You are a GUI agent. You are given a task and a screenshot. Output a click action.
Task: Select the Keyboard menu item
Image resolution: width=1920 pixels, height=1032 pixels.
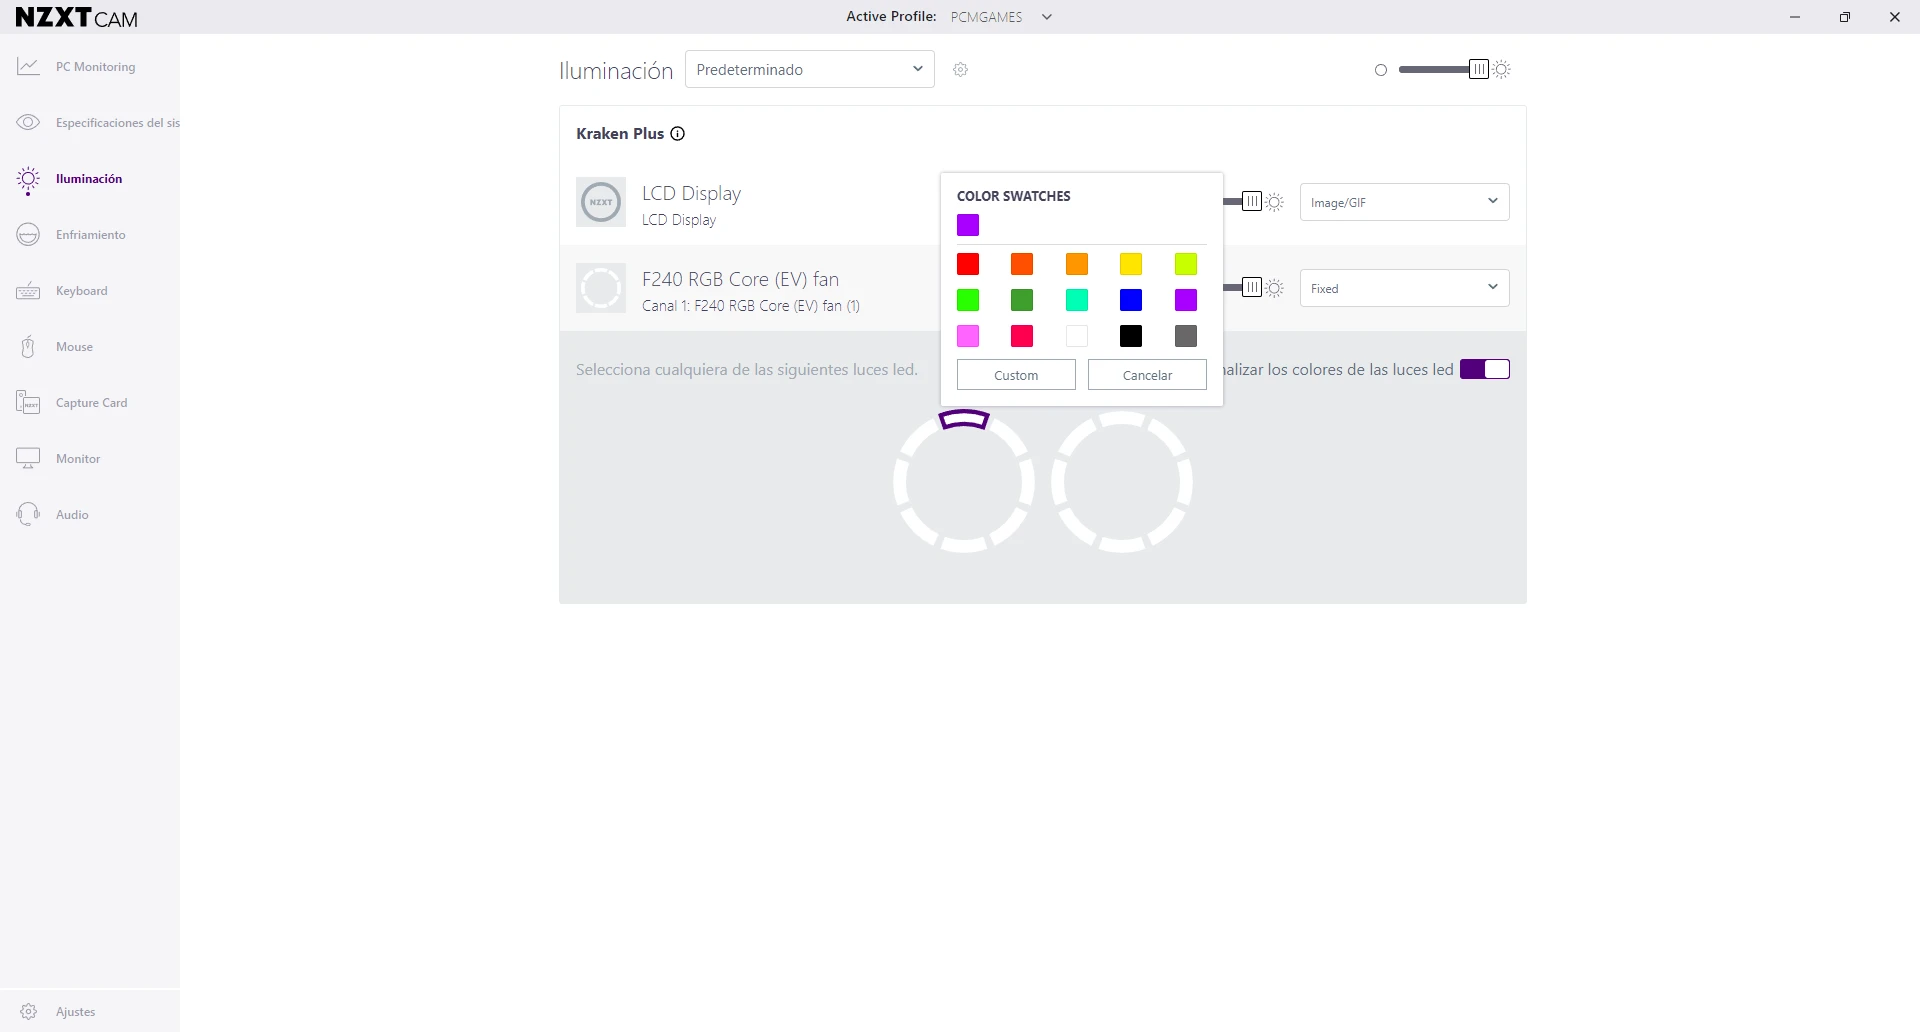pos(82,291)
